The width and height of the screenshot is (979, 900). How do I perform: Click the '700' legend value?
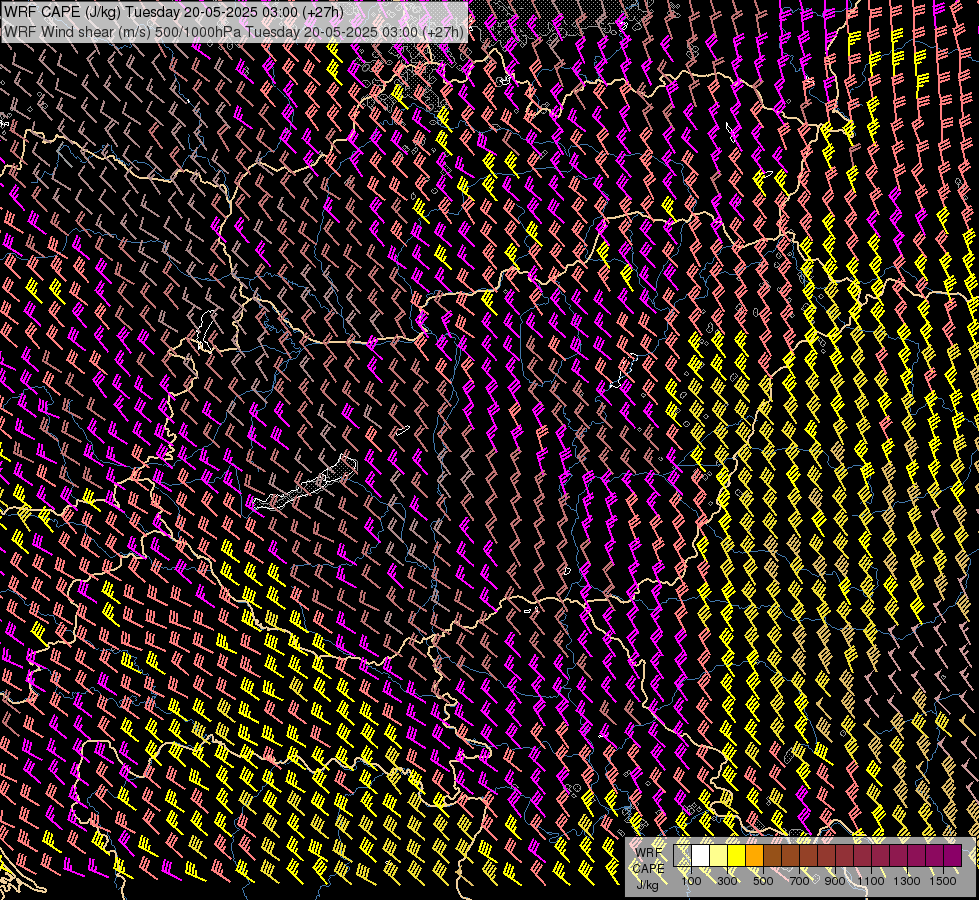(799, 881)
